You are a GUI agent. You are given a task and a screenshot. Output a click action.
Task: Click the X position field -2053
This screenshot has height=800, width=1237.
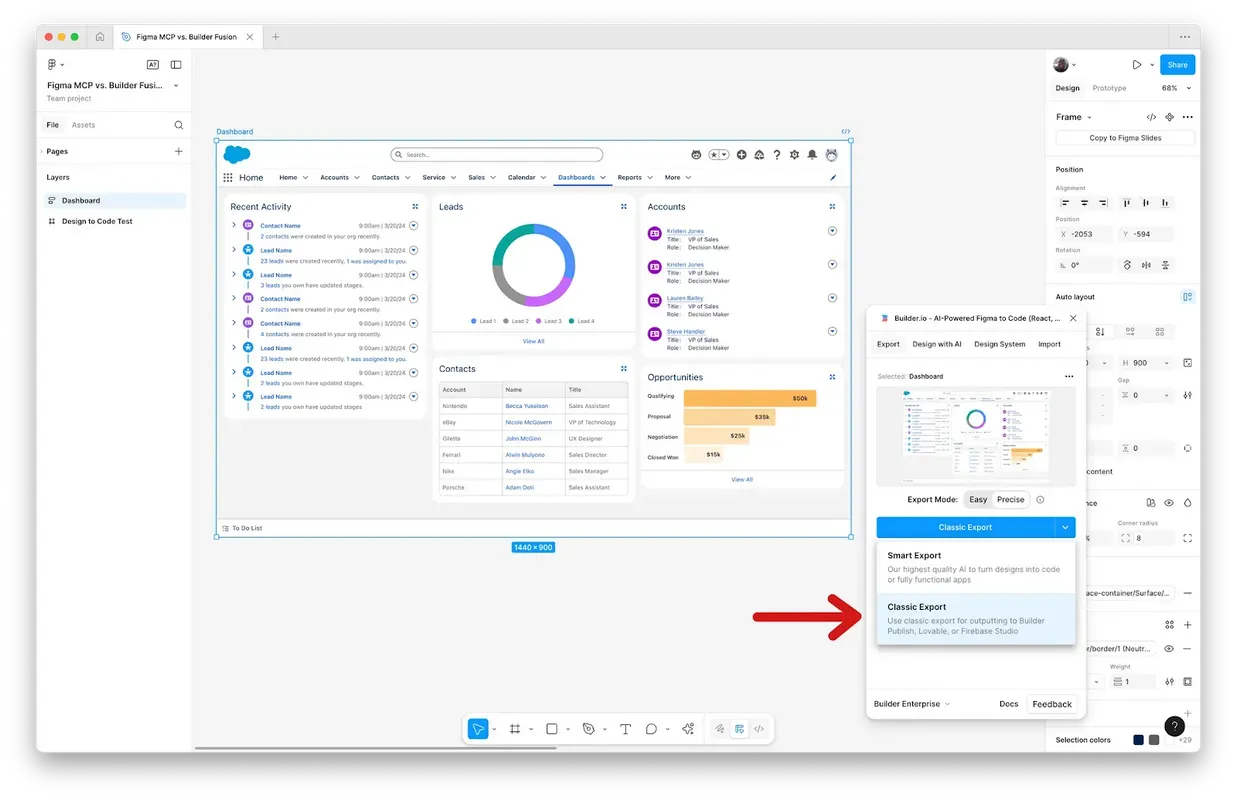(1084, 234)
